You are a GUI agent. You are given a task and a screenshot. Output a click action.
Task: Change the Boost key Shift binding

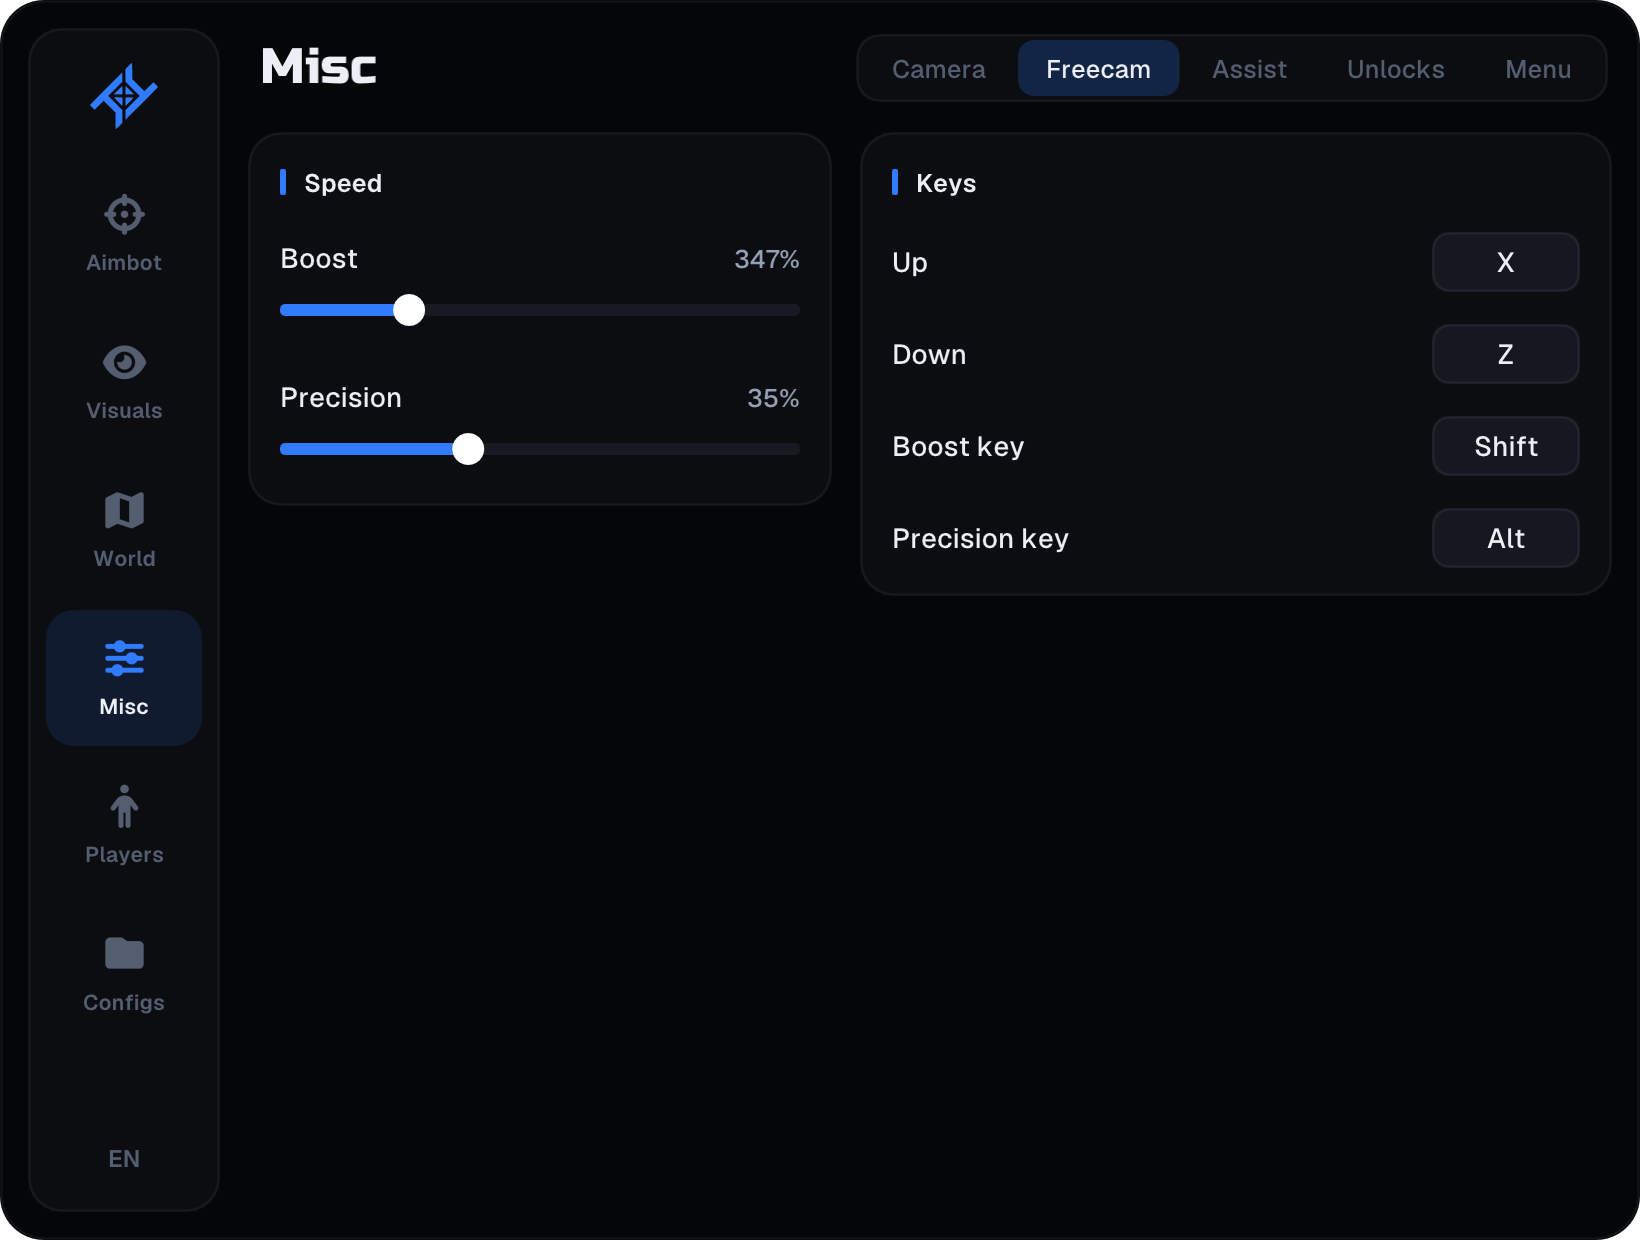point(1505,446)
